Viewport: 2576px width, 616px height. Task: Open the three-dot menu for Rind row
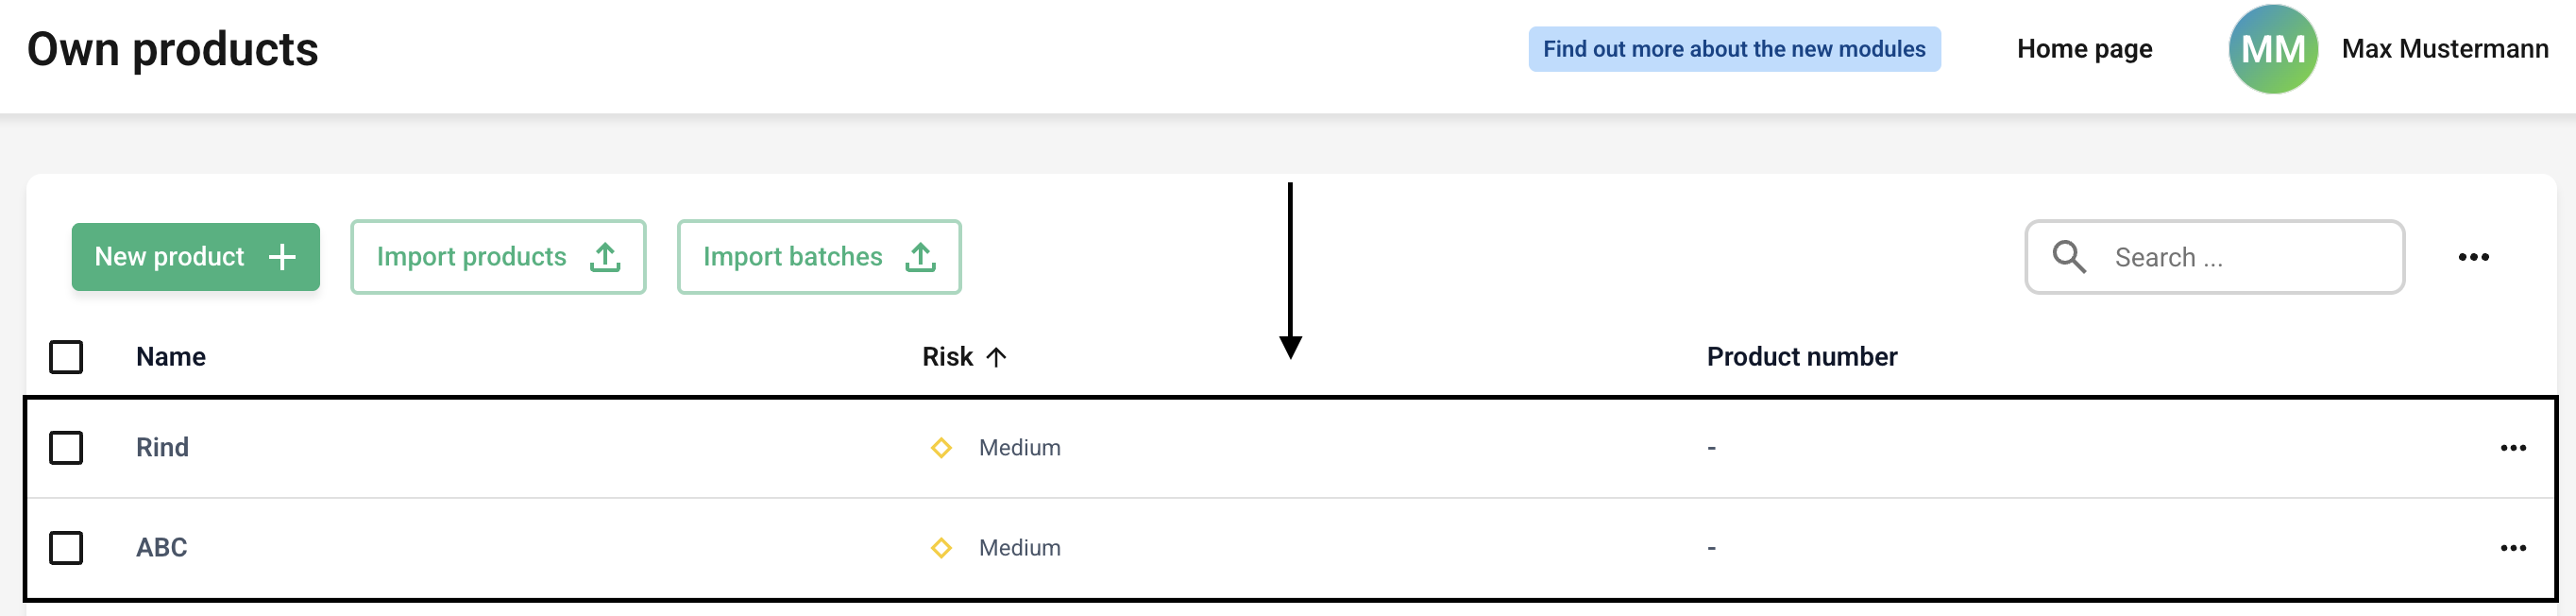click(x=2512, y=448)
